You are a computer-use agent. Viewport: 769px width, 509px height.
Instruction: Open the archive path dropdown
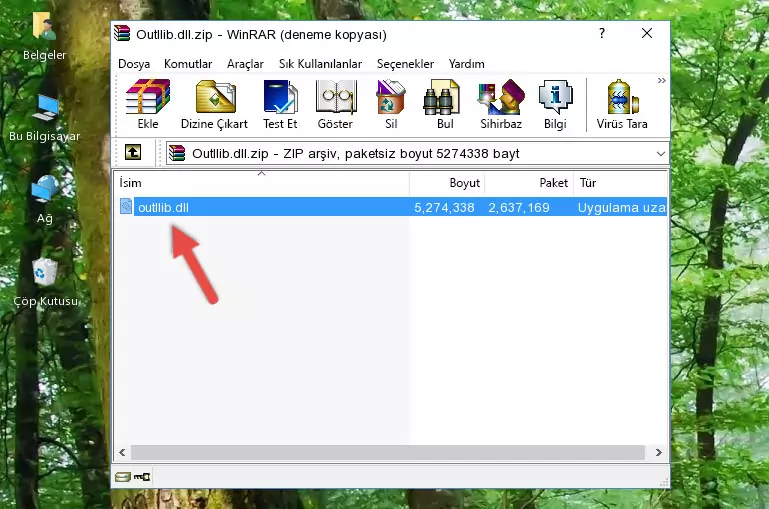tap(661, 153)
